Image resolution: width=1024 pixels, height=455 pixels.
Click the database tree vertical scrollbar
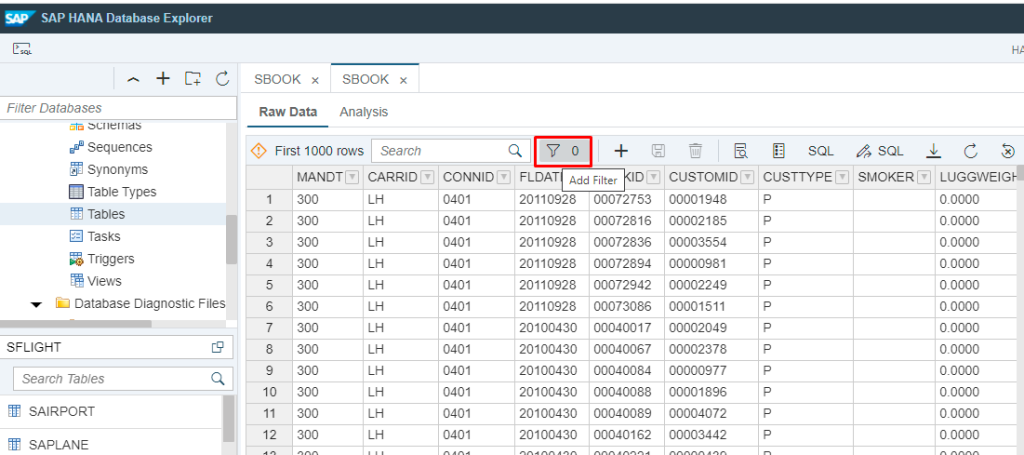pyautogui.click(x=231, y=239)
